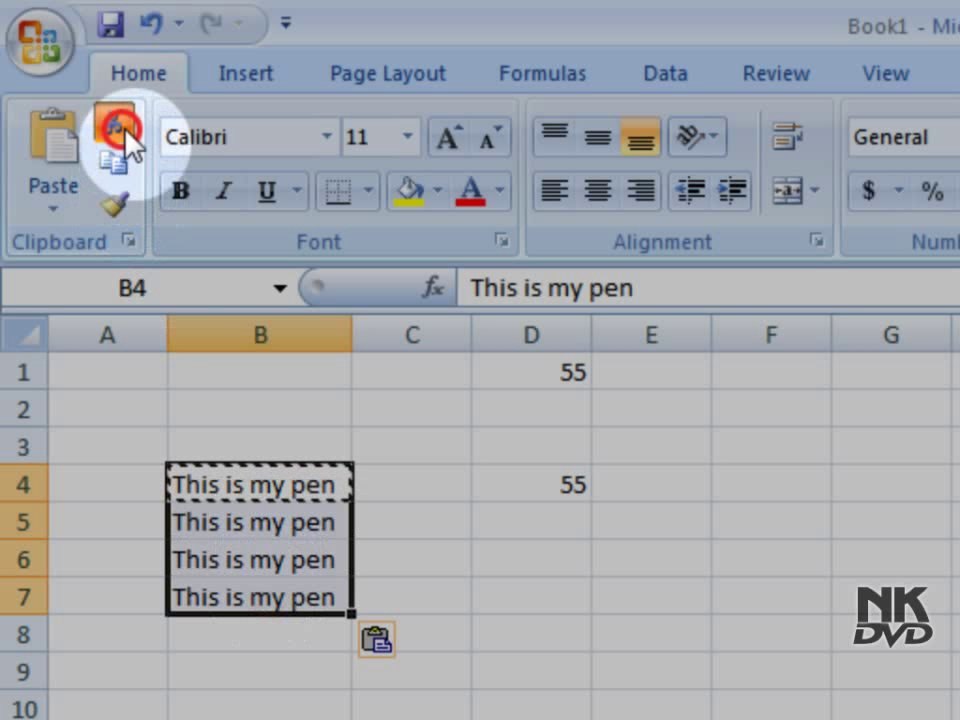Screen dimensions: 960x720
Task: Copy the selection with Copy icon
Action: [x=114, y=163]
